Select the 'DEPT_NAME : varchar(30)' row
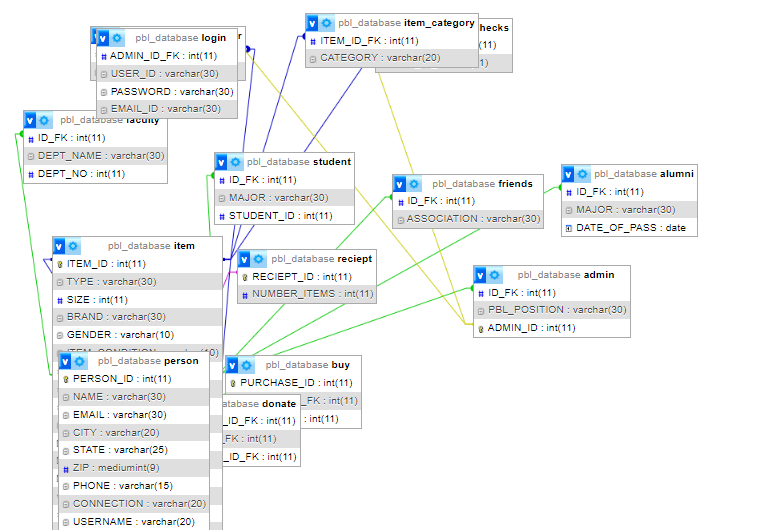The width and height of the screenshot is (767, 530). pyautogui.click(x=95, y=156)
